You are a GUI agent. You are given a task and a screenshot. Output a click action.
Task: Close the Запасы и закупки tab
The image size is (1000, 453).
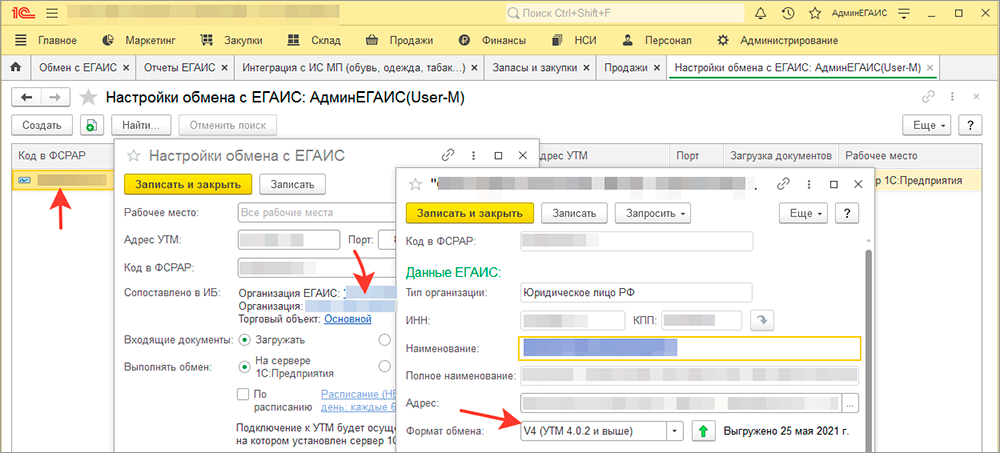coord(585,67)
